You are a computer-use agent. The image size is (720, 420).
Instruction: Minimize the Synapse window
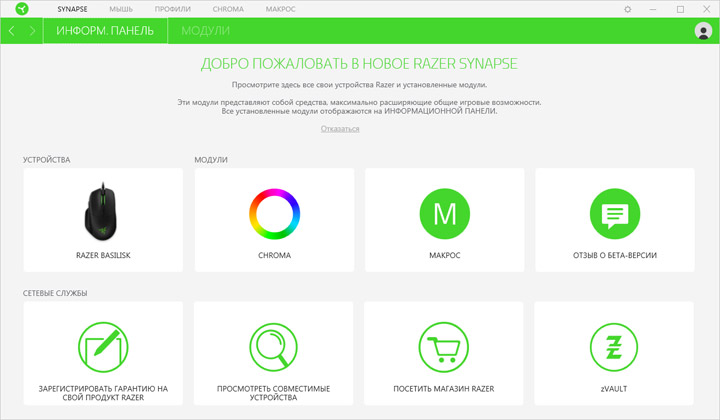653,9
